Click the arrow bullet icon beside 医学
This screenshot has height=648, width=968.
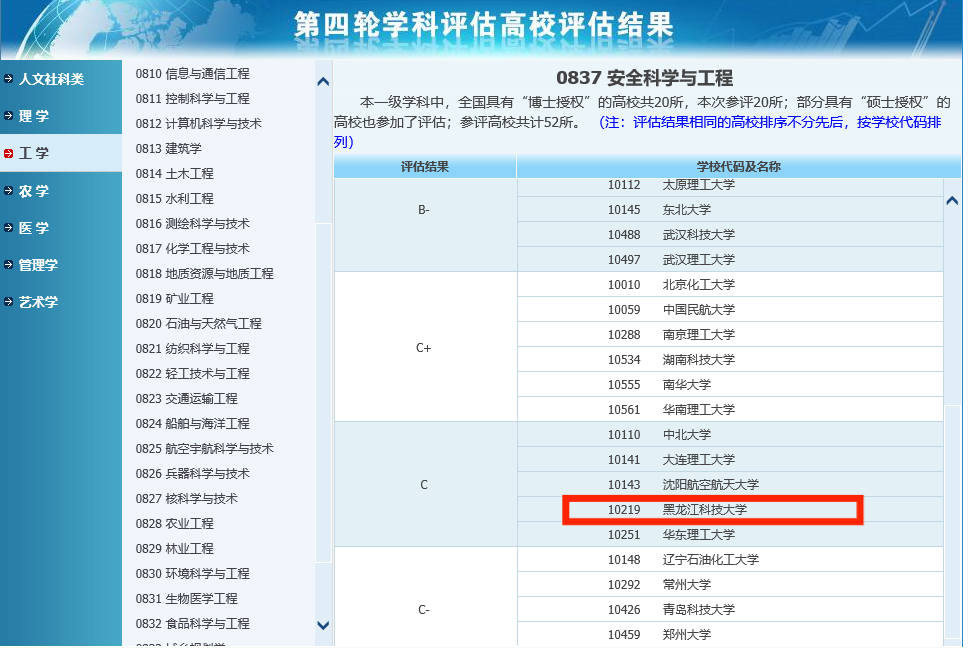click(9, 228)
